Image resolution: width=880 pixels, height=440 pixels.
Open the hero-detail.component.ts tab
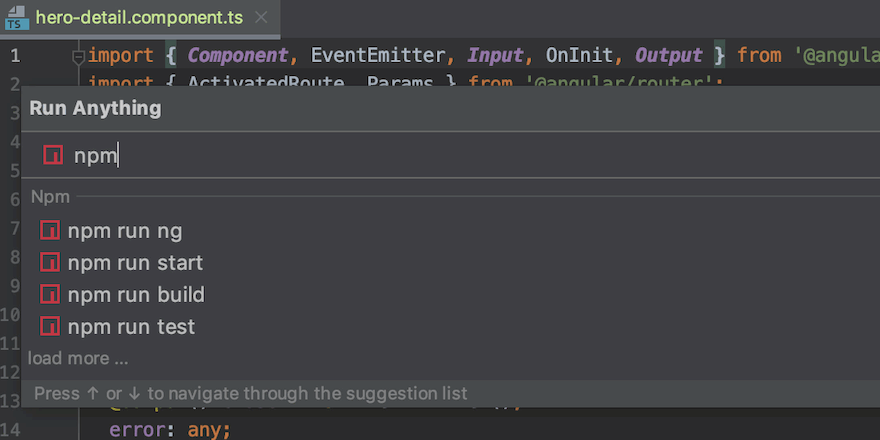click(139, 18)
